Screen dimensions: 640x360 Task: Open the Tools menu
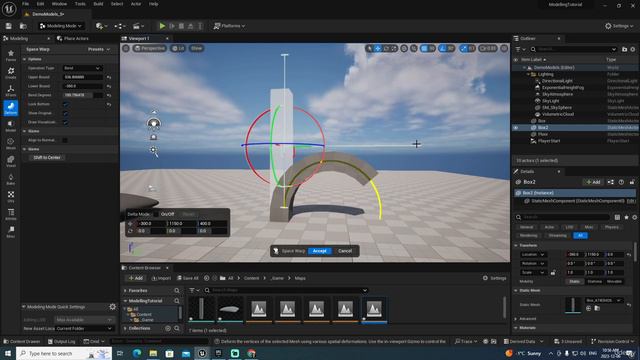pyautogui.click(x=80, y=4)
